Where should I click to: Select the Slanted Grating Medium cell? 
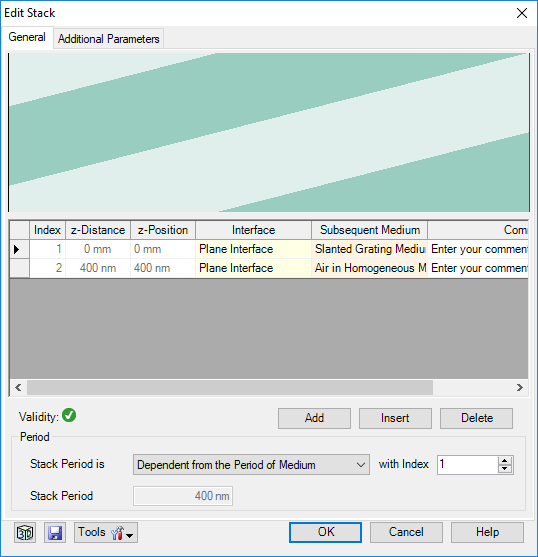click(369, 249)
